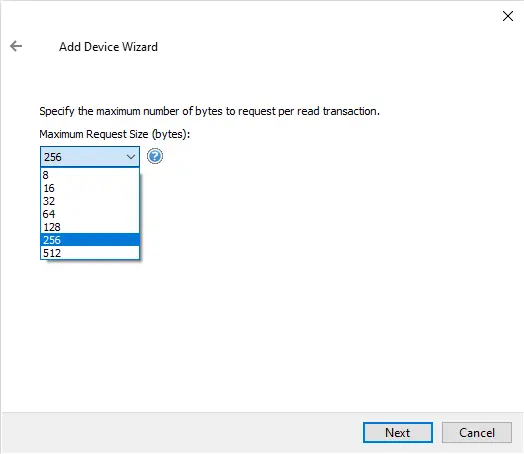Screen dimensions: 524x454
Task: Collapse the dropdown using its chevron arrow
Action: 131,157
